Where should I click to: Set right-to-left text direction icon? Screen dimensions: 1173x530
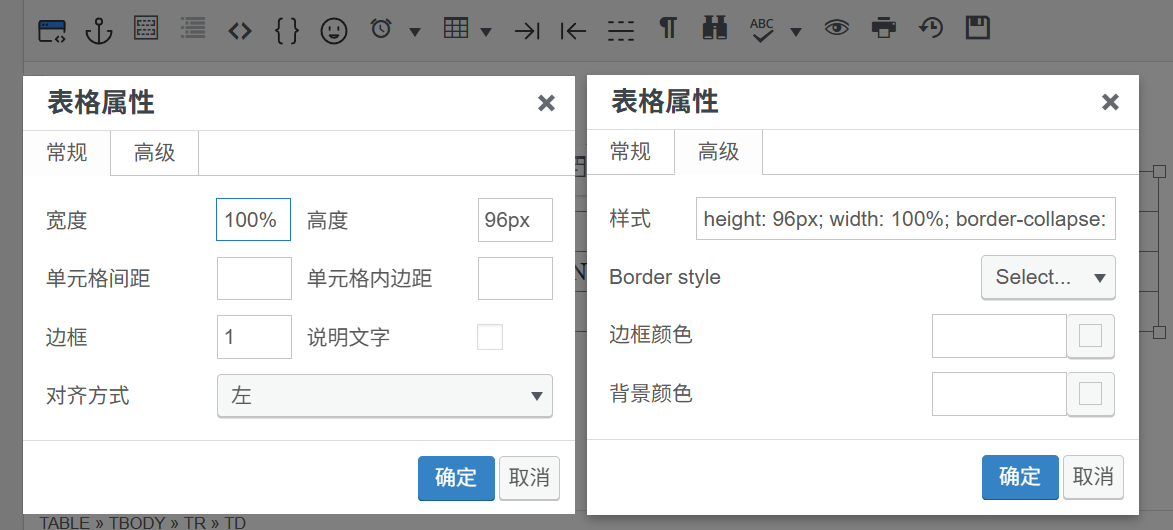[573, 31]
